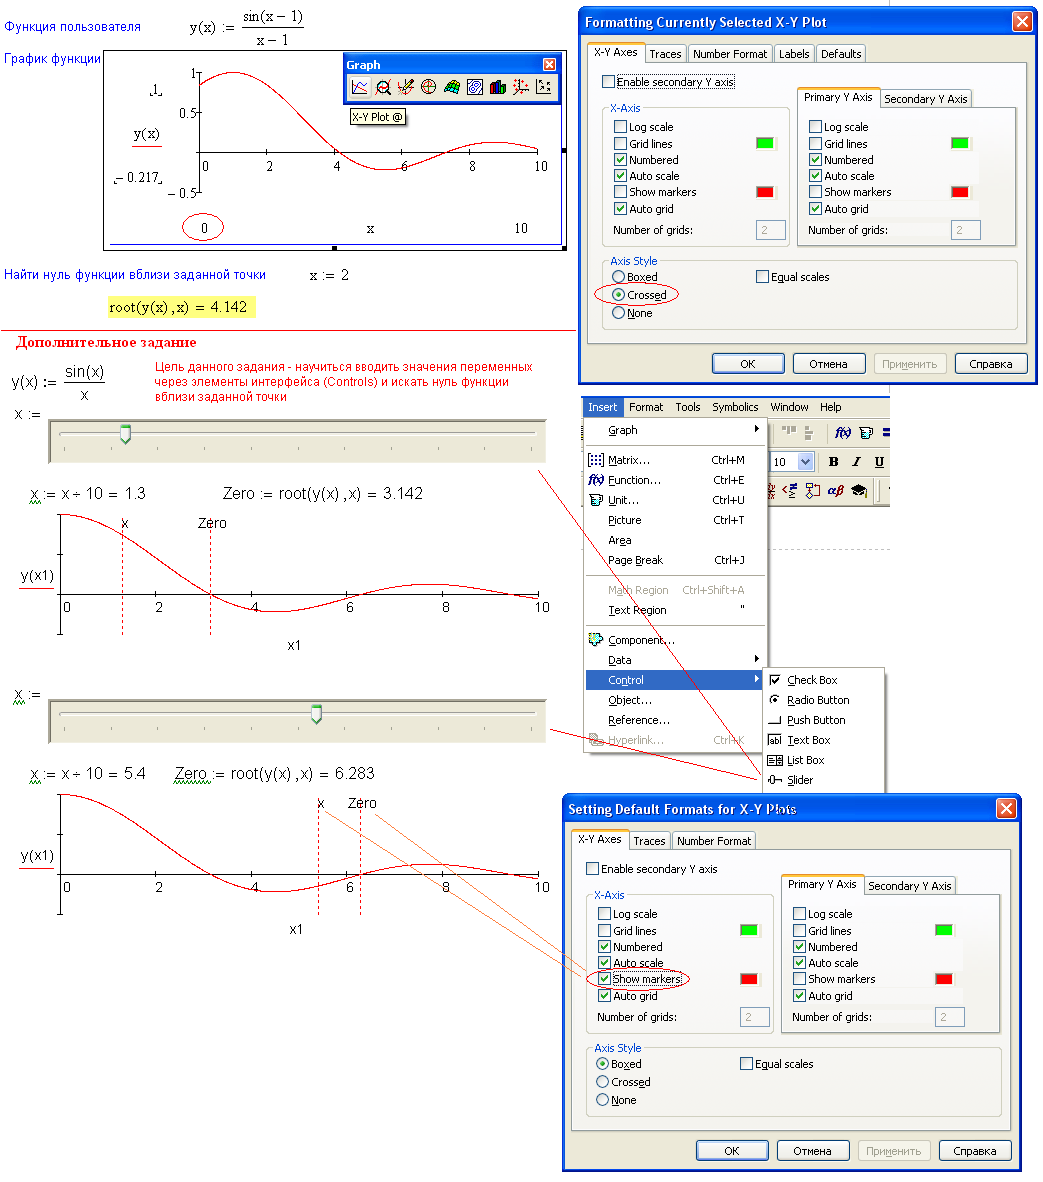The width and height of the screenshot is (1043, 1182).
Task: Click X-Axis red marker color in Formatting dialog
Action: pos(765,192)
